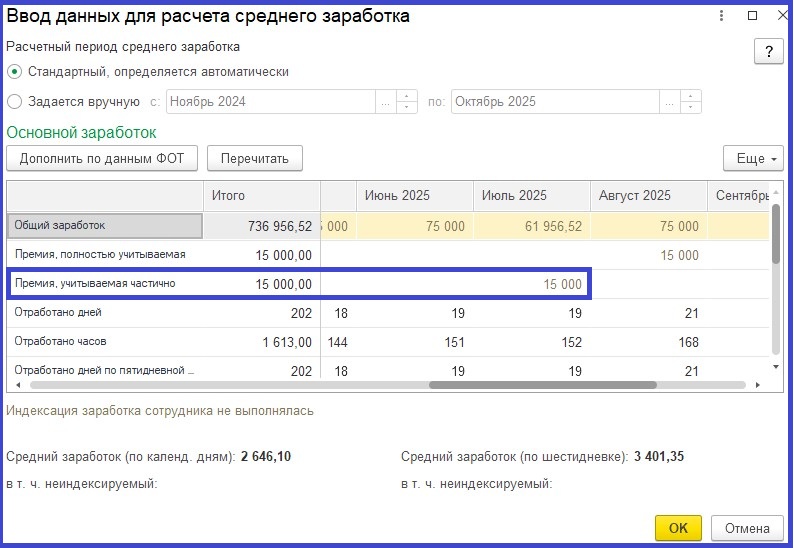
Task: Click the ellipsis picker beside Октябрь 2025
Action: point(669,102)
